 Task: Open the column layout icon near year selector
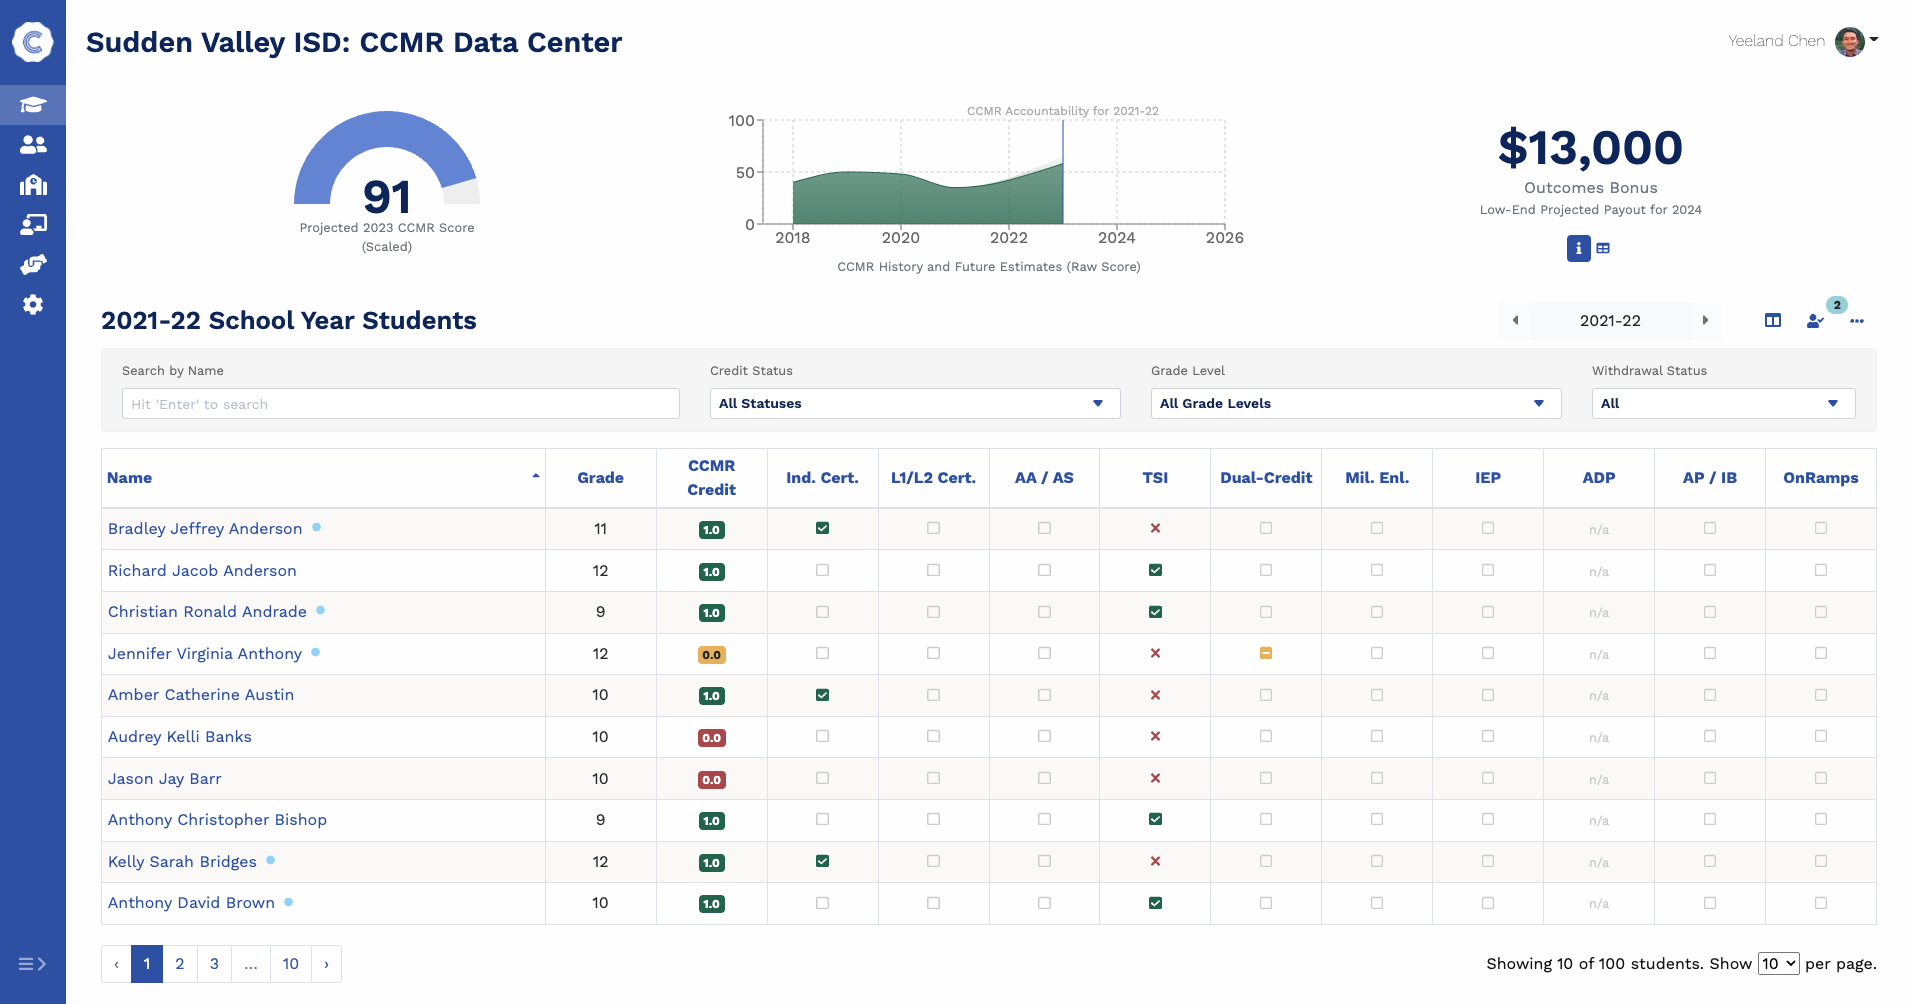pos(1773,320)
